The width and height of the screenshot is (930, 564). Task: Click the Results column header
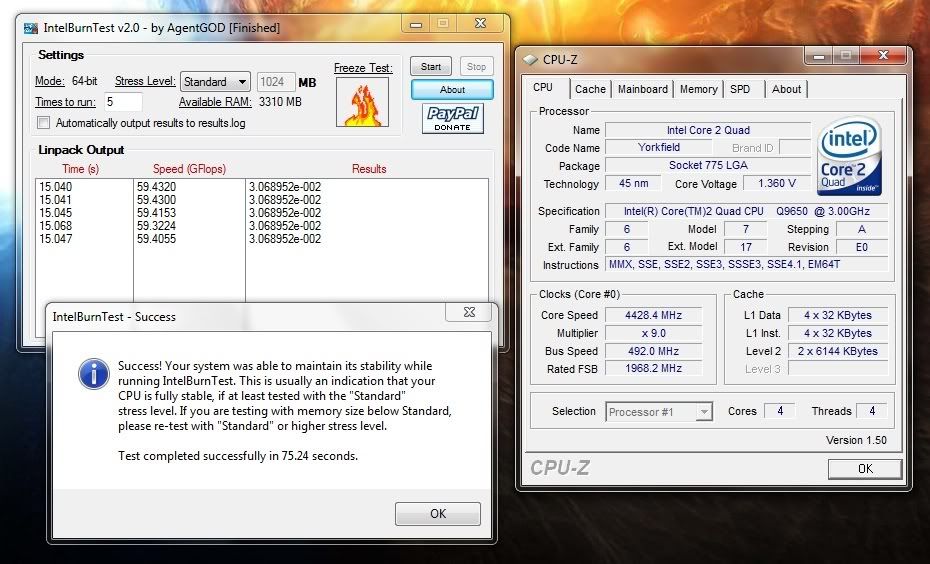369,169
